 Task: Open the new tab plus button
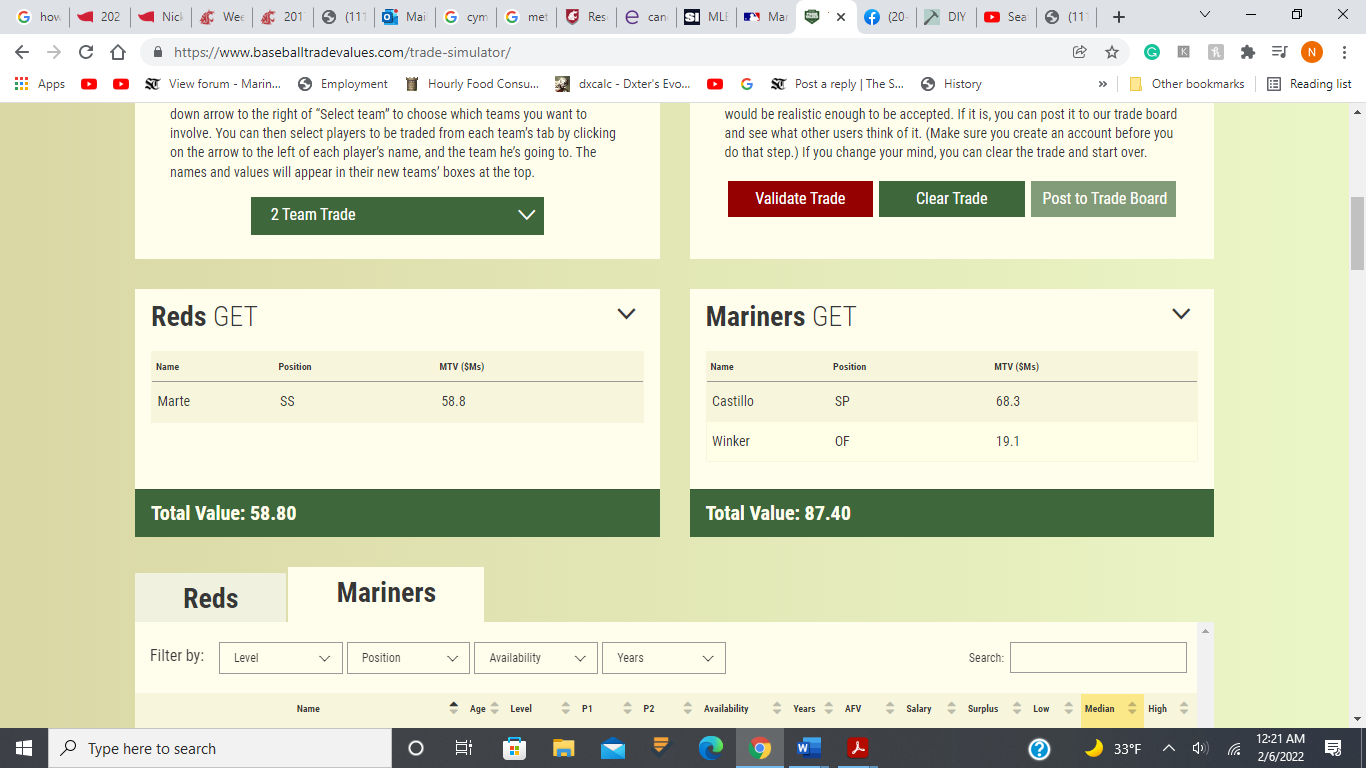(x=1119, y=17)
